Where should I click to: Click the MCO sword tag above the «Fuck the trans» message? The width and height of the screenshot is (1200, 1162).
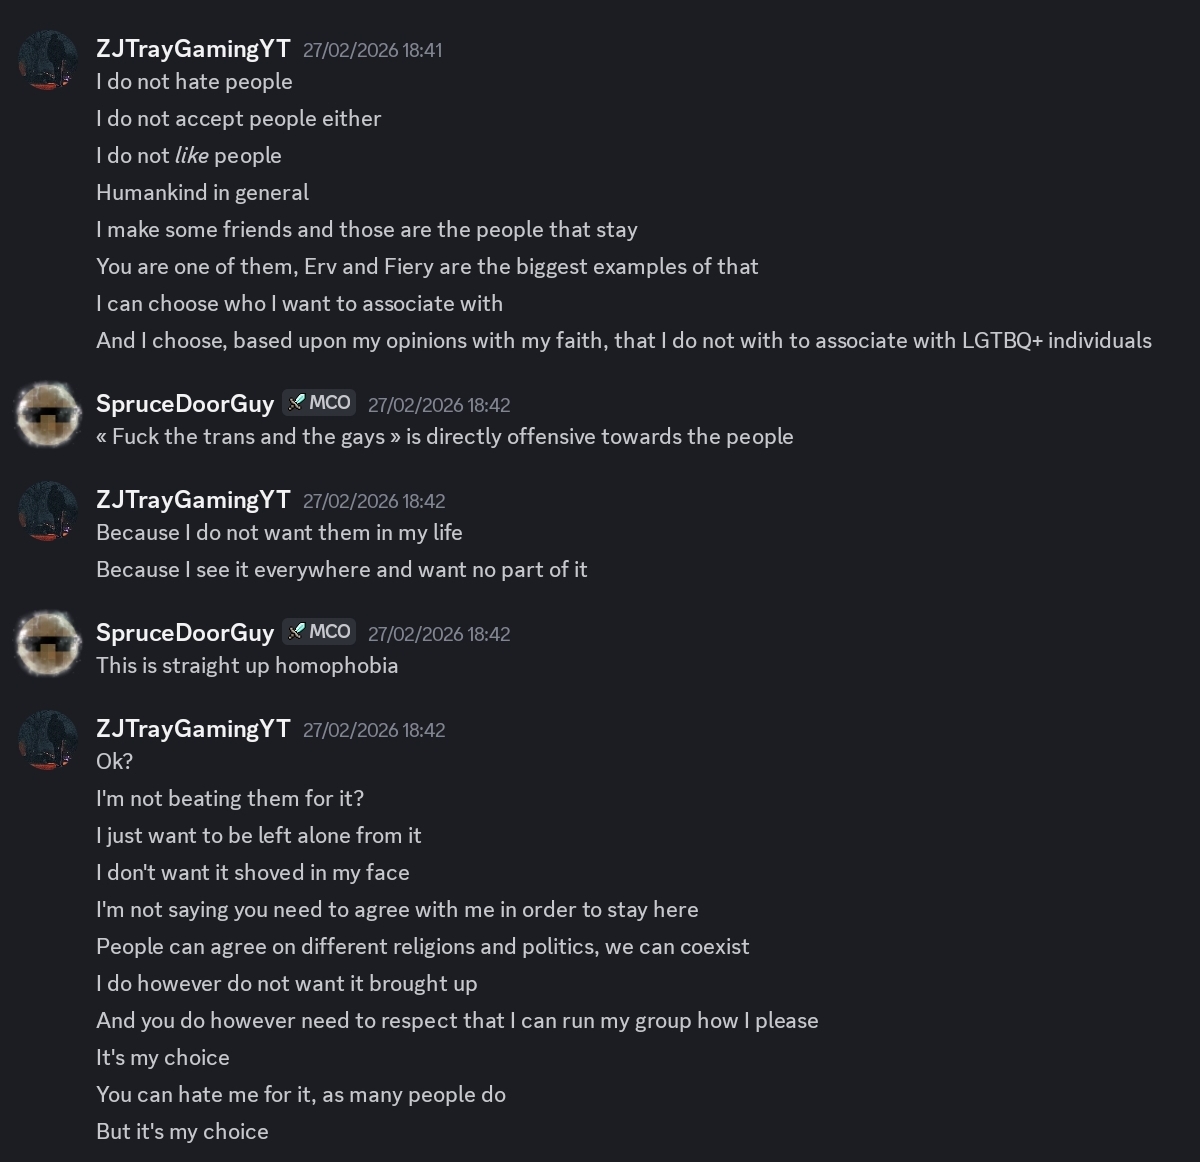319,403
